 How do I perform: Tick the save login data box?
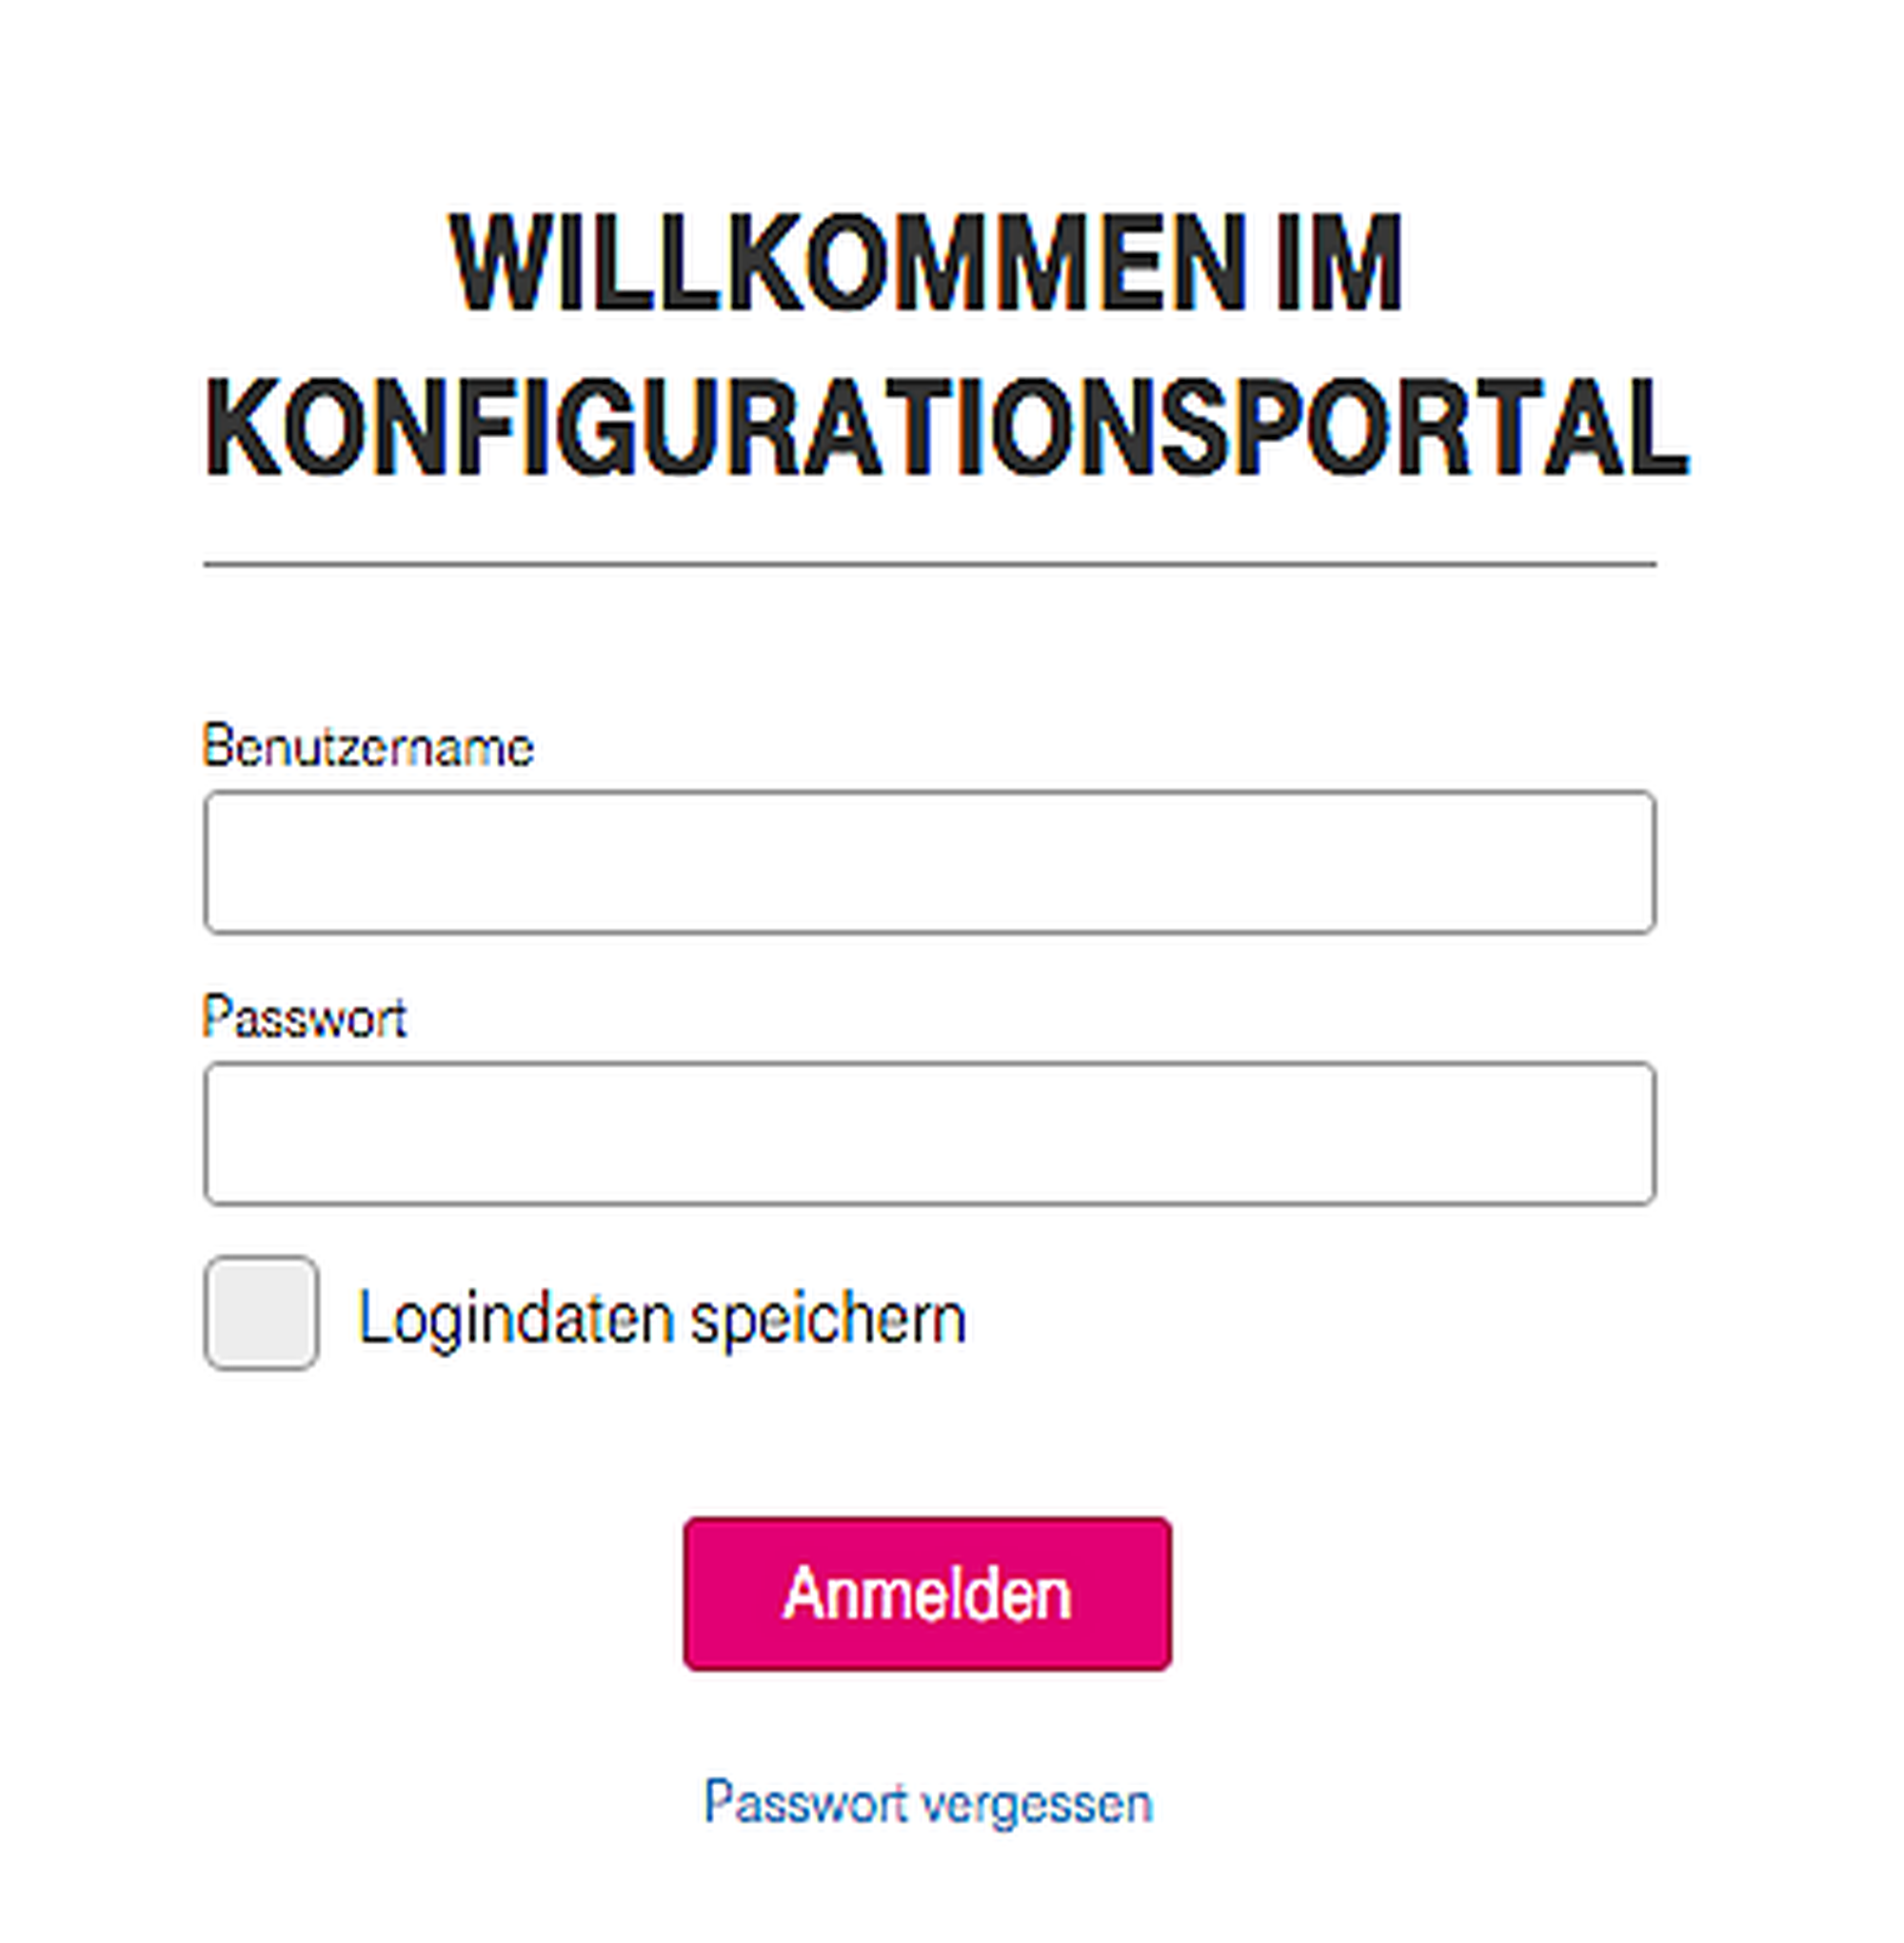(261, 1312)
